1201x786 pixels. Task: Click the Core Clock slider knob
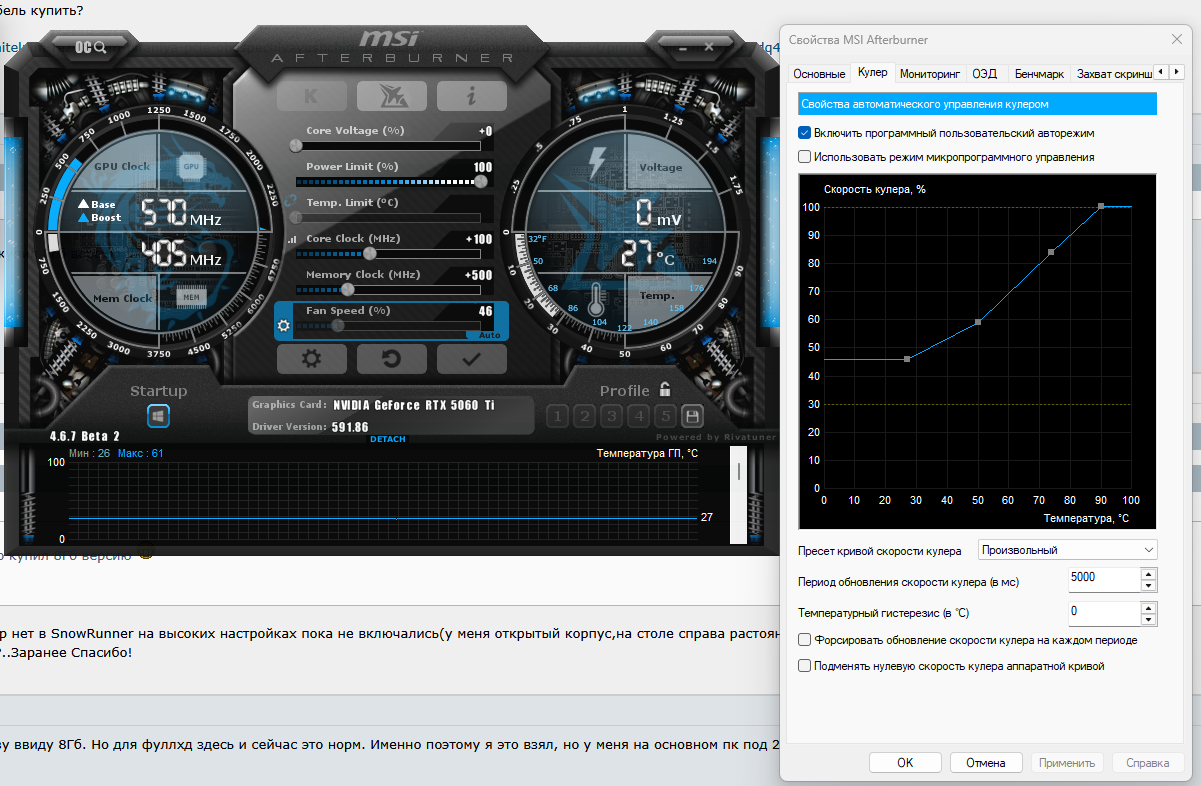pyautogui.click(x=370, y=253)
